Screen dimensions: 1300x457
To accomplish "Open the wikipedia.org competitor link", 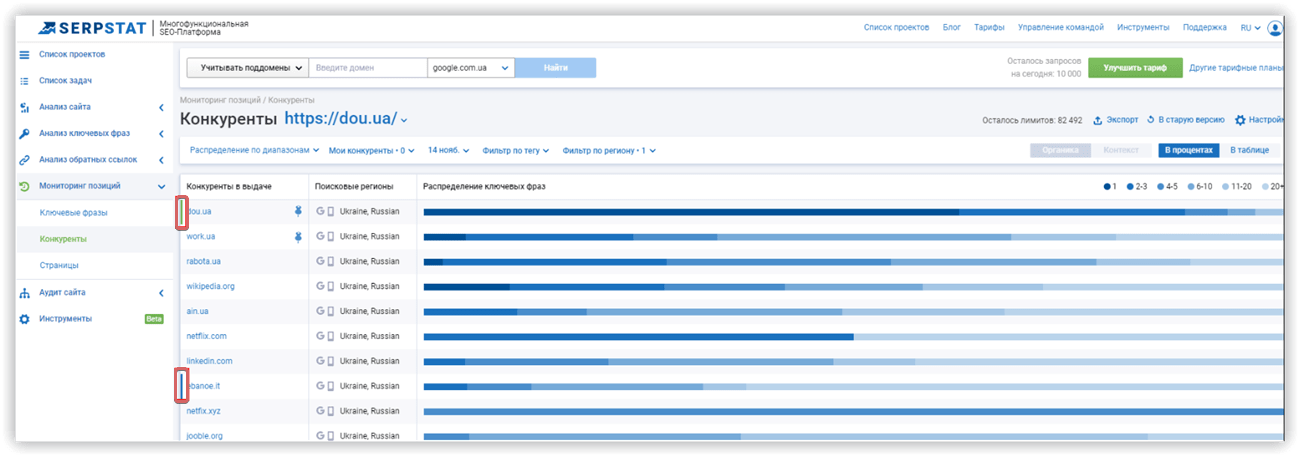I will pyautogui.click(x=210, y=286).
